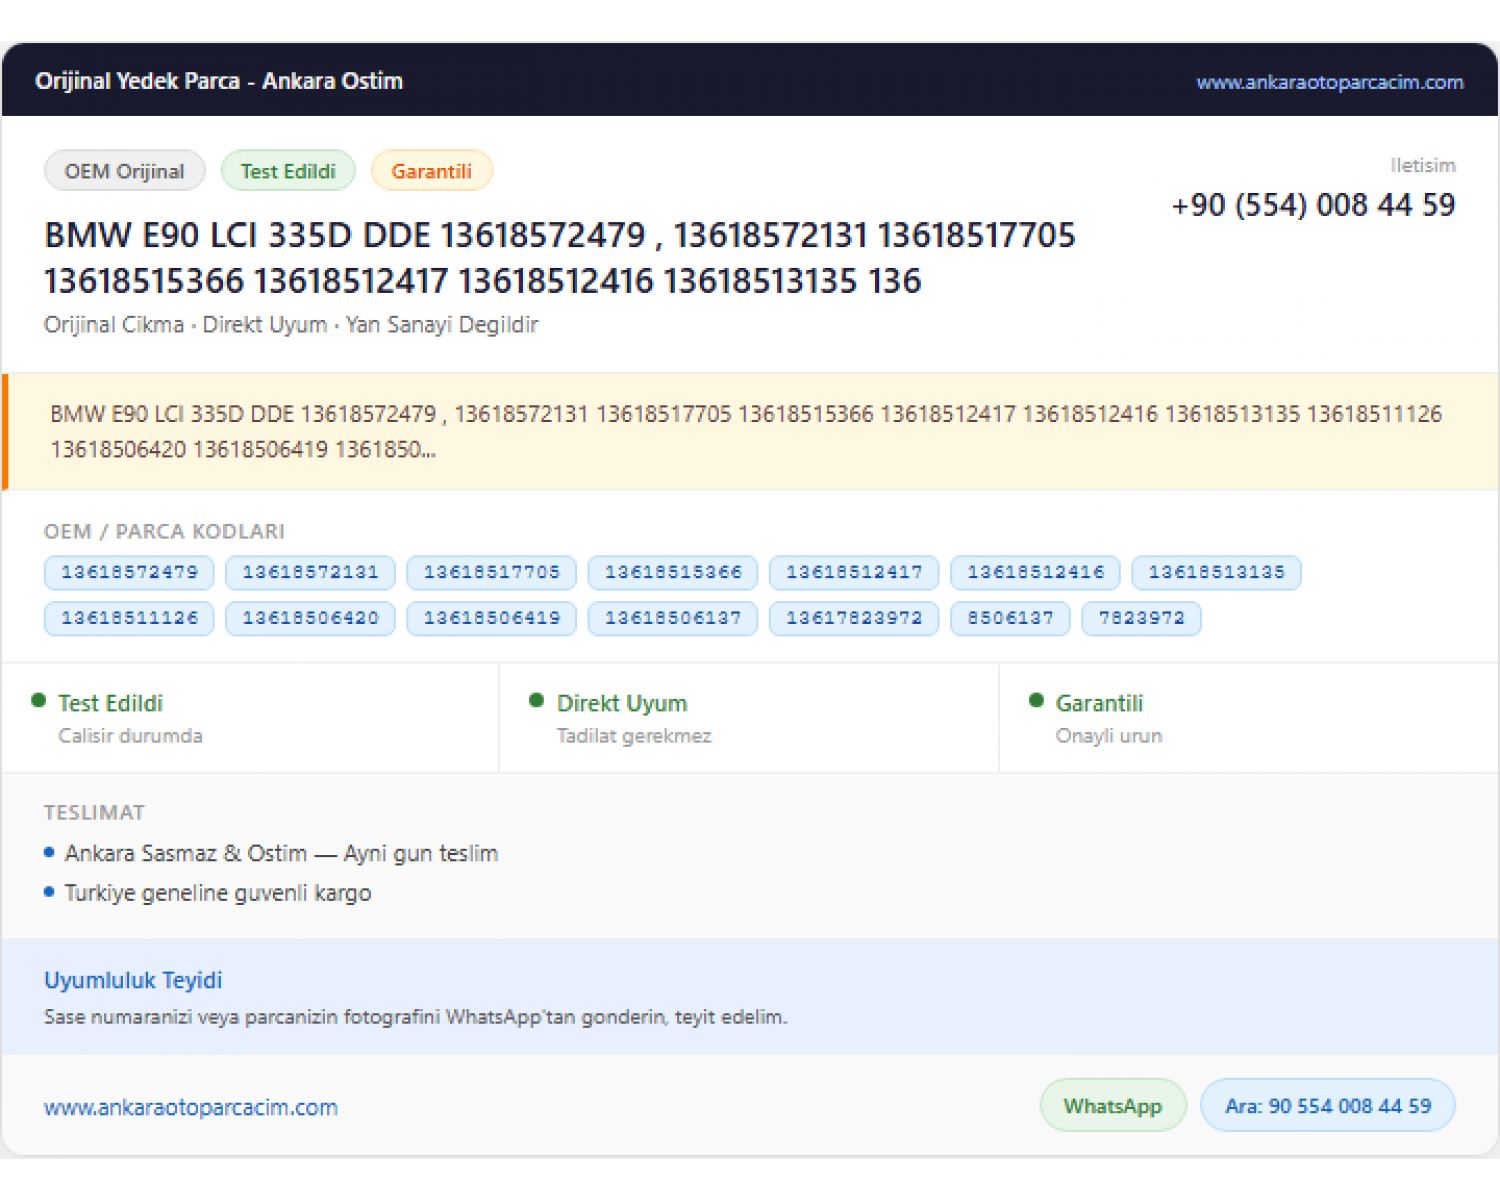1500x1200 pixels.
Task: Click part code chip 13618511126
Action: tap(129, 618)
